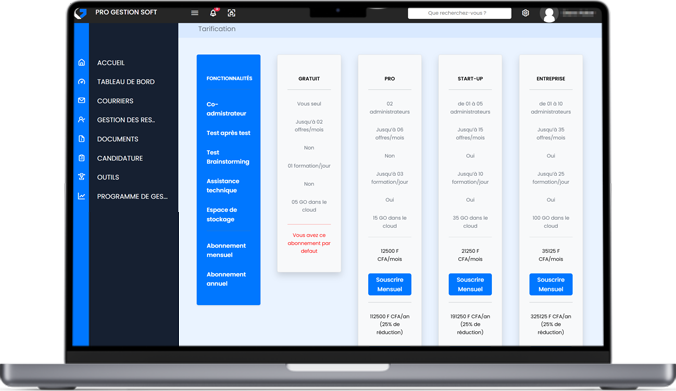Click 191250 F CFA/an annual price

[470, 324]
